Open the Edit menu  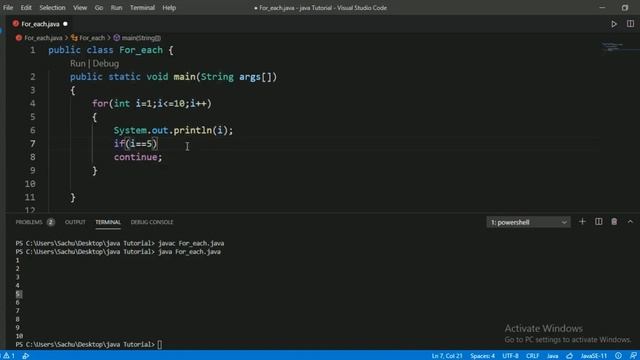26,8
